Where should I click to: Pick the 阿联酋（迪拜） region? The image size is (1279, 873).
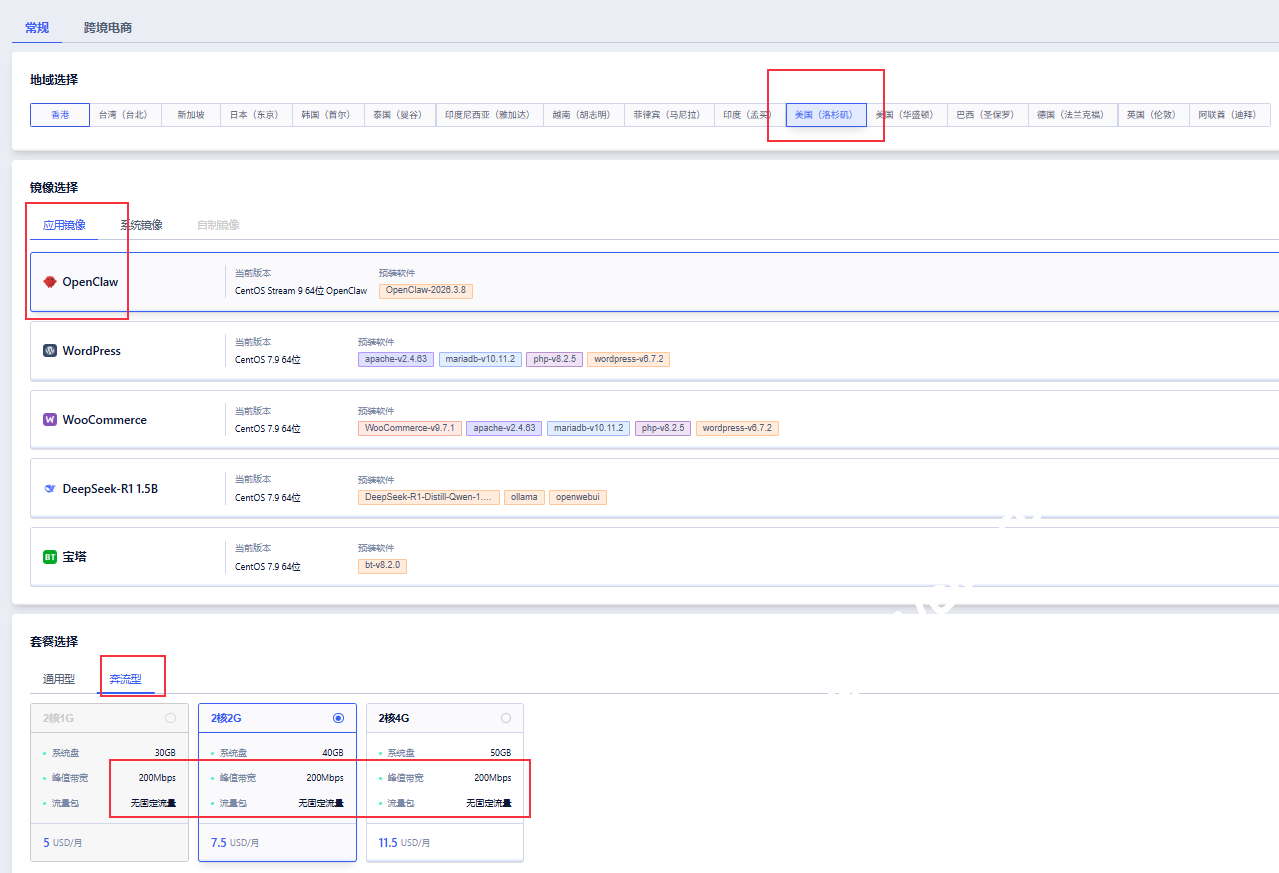tap(1229, 115)
